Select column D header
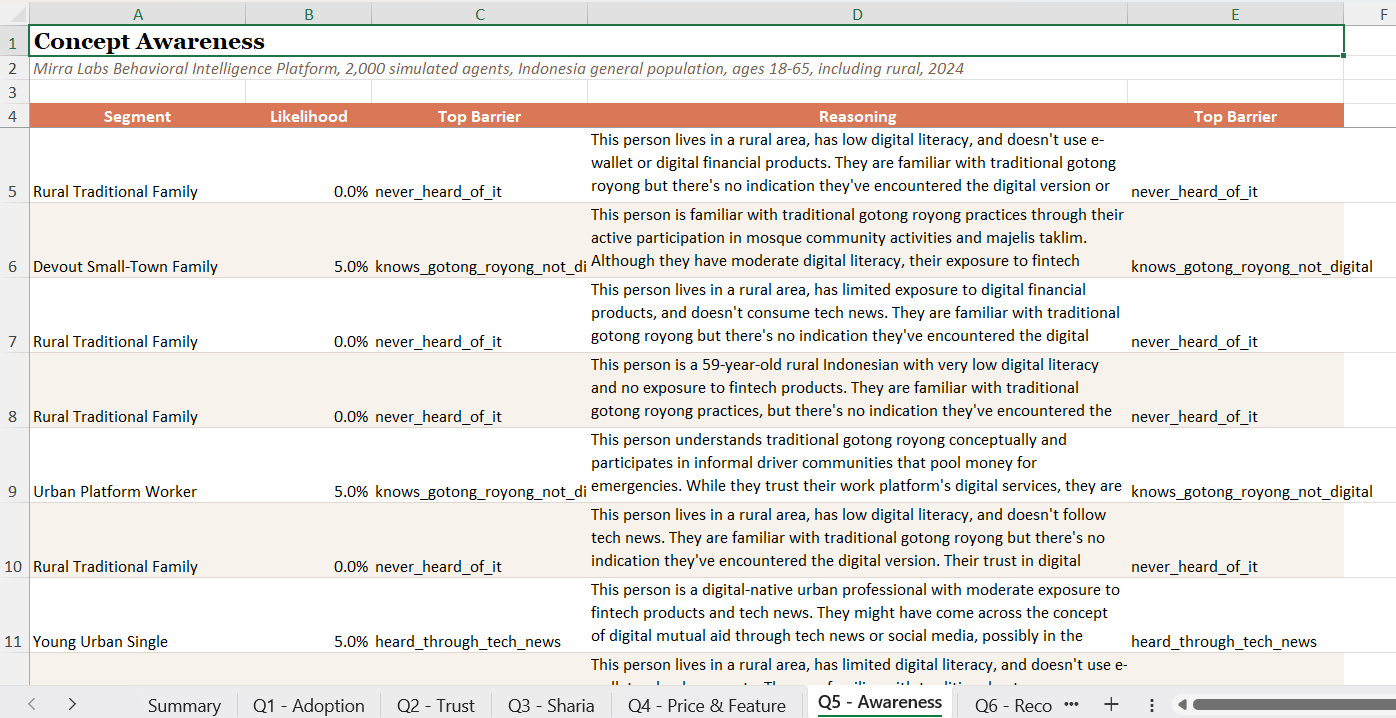This screenshot has width=1396, height=718. (x=857, y=14)
